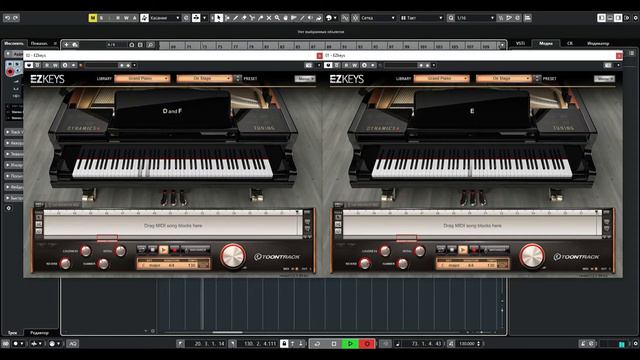The height and width of the screenshot is (360, 640).
Task: Open the Grand Piano library dropdown in left EZkeys
Action: coord(142,78)
